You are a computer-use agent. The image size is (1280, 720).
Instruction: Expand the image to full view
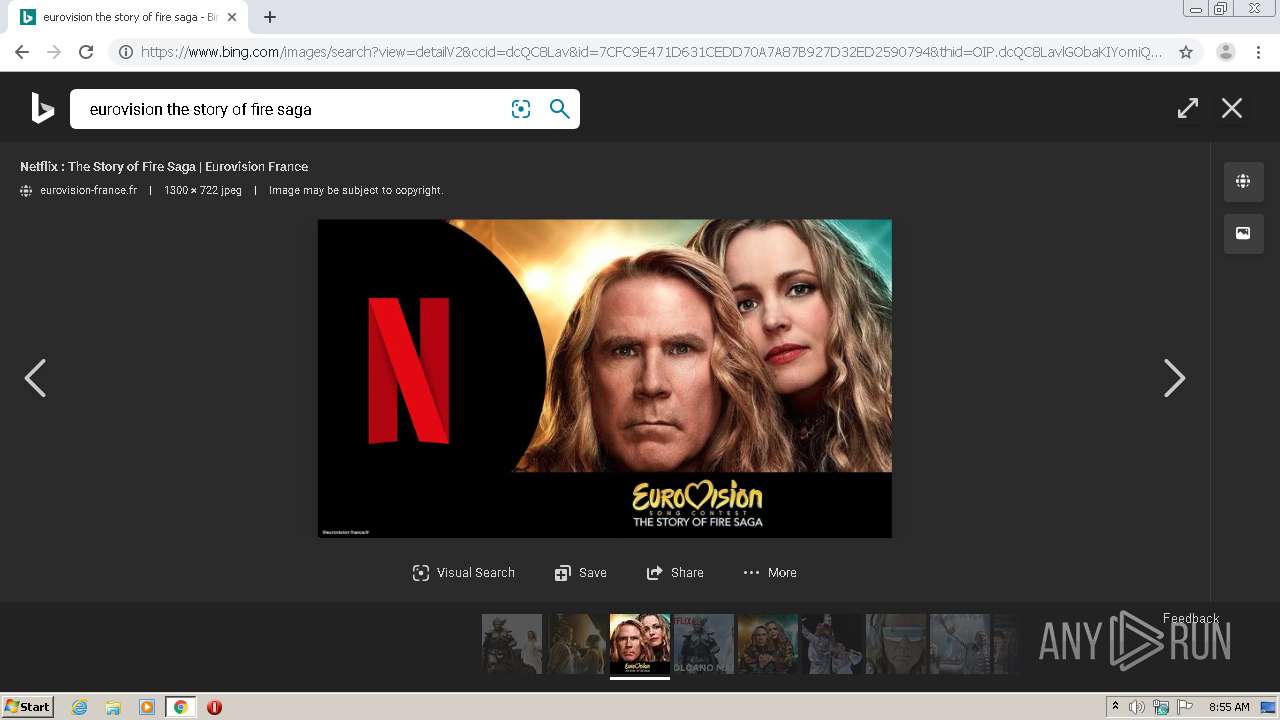[1188, 108]
